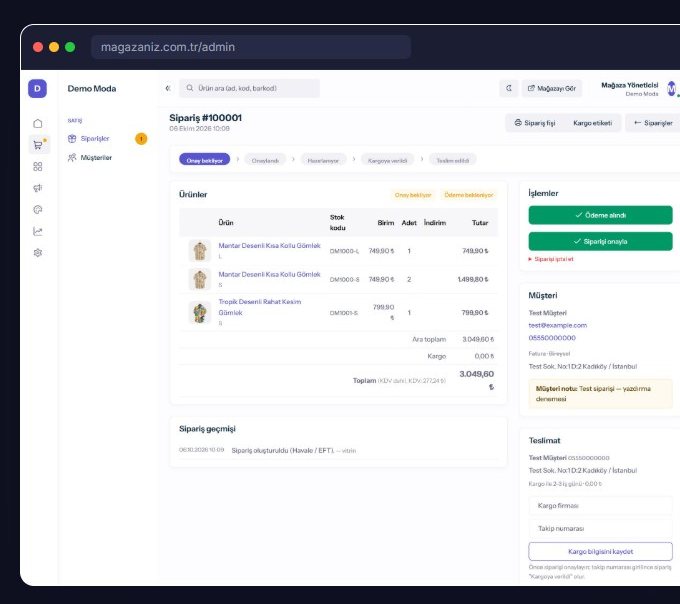Select the Onaylandı status step
Image resolution: width=680 pixels, height=604 pixels.
click(x=265, y=160)
